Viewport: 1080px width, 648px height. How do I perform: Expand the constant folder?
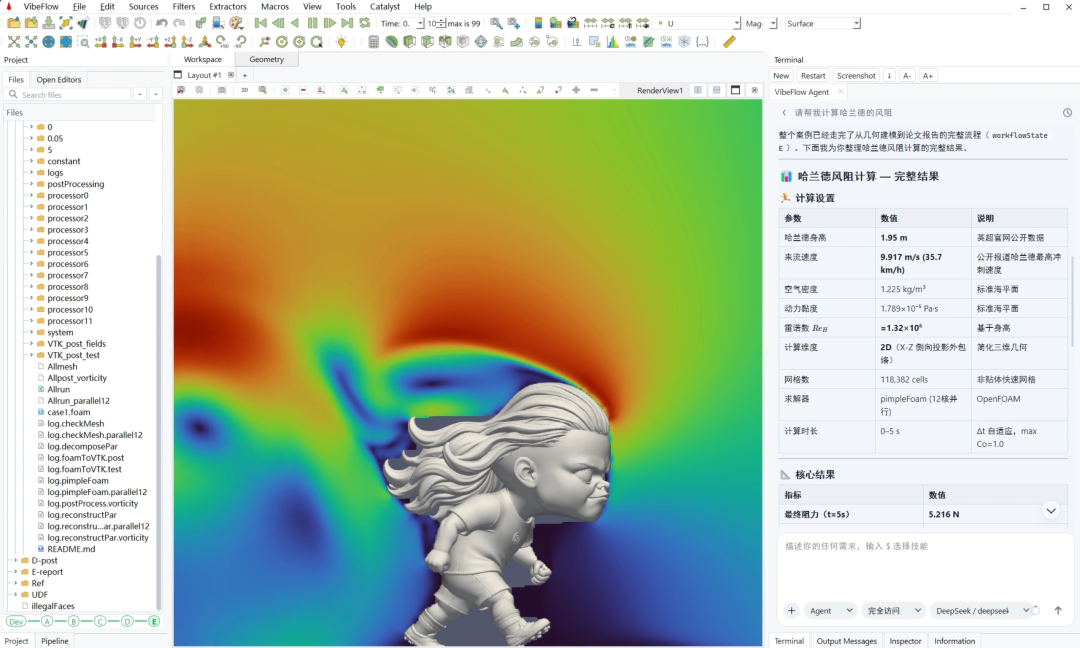point(31,161)
